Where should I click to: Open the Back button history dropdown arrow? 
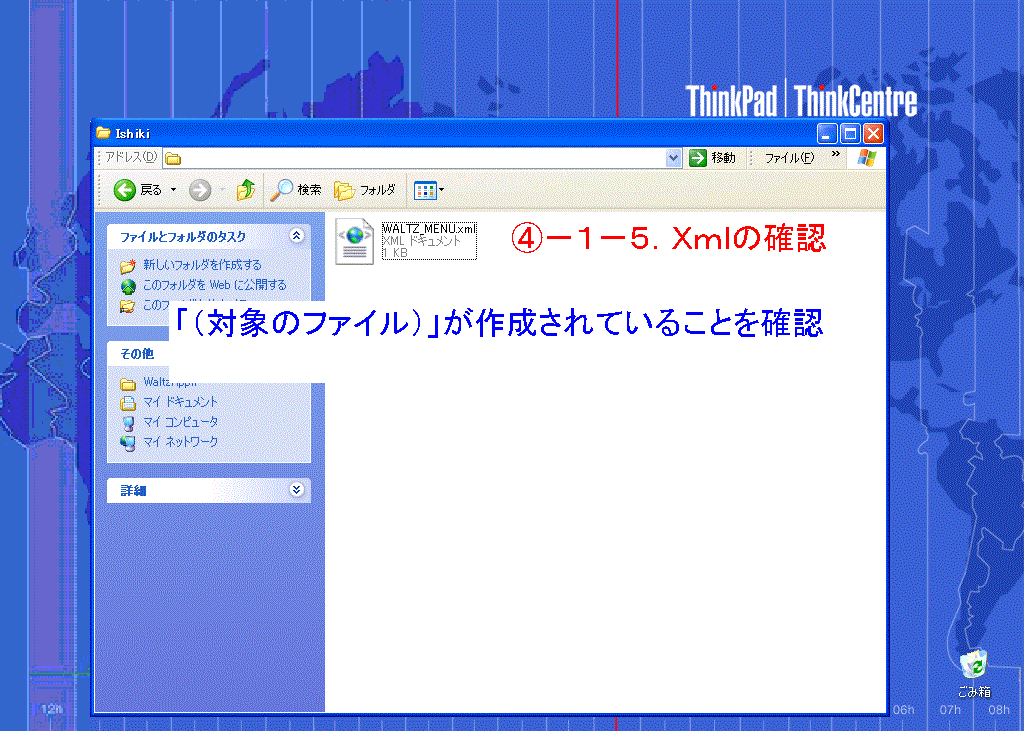click(173, 190)
